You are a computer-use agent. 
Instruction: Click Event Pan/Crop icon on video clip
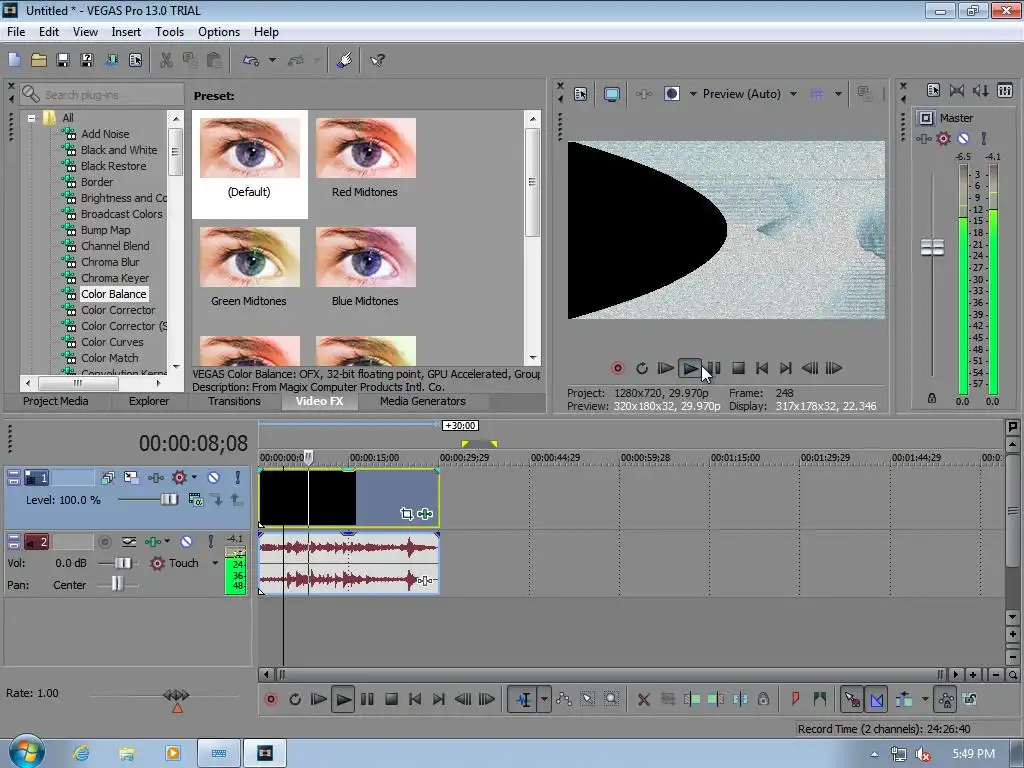pos(407,514)
